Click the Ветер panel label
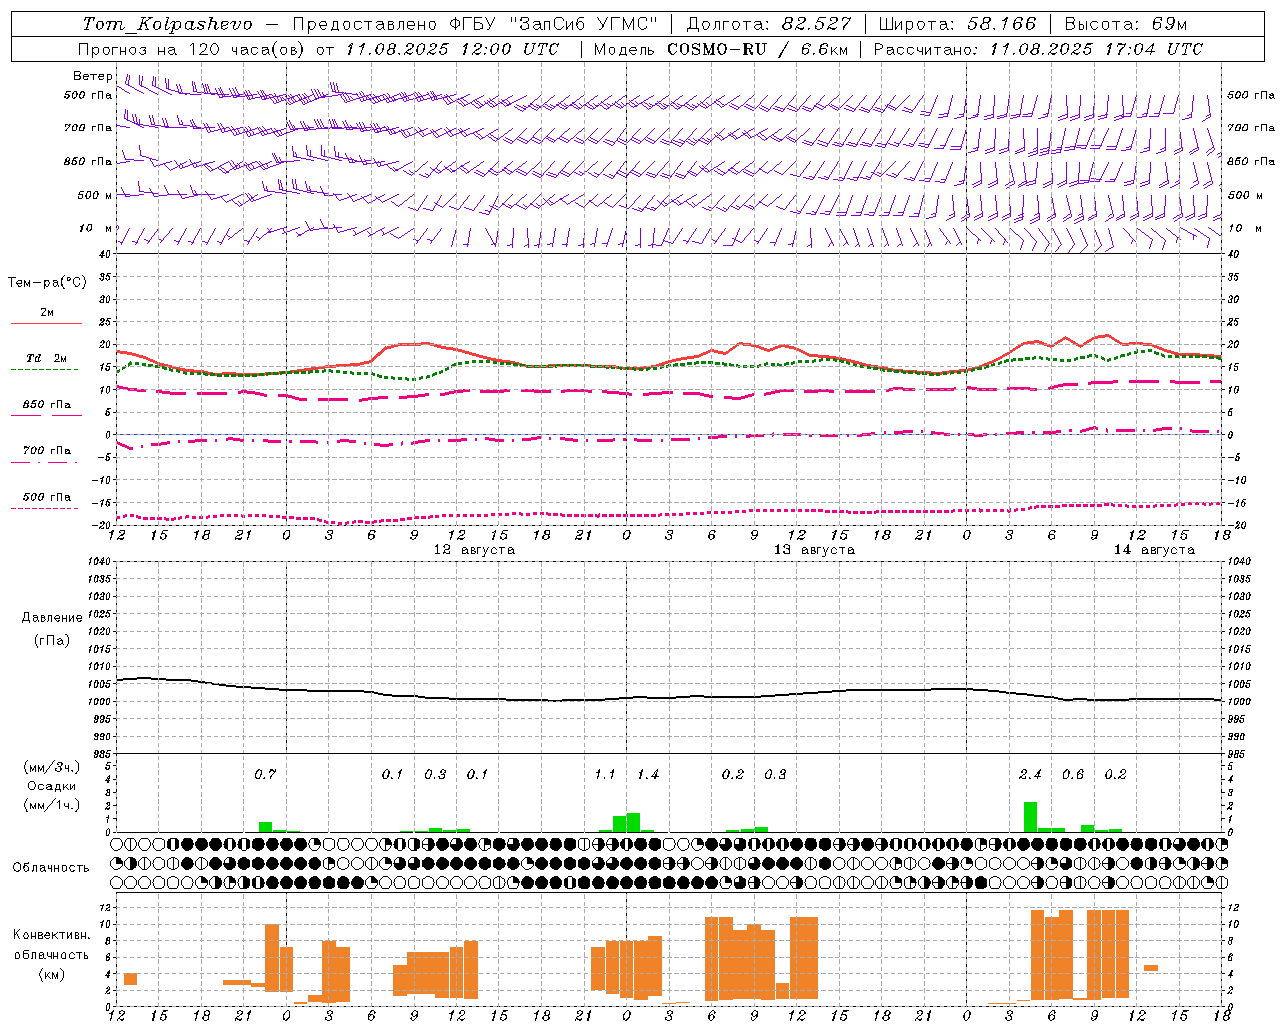This screenshot has height=1024, width=1280. click(92, 76)
